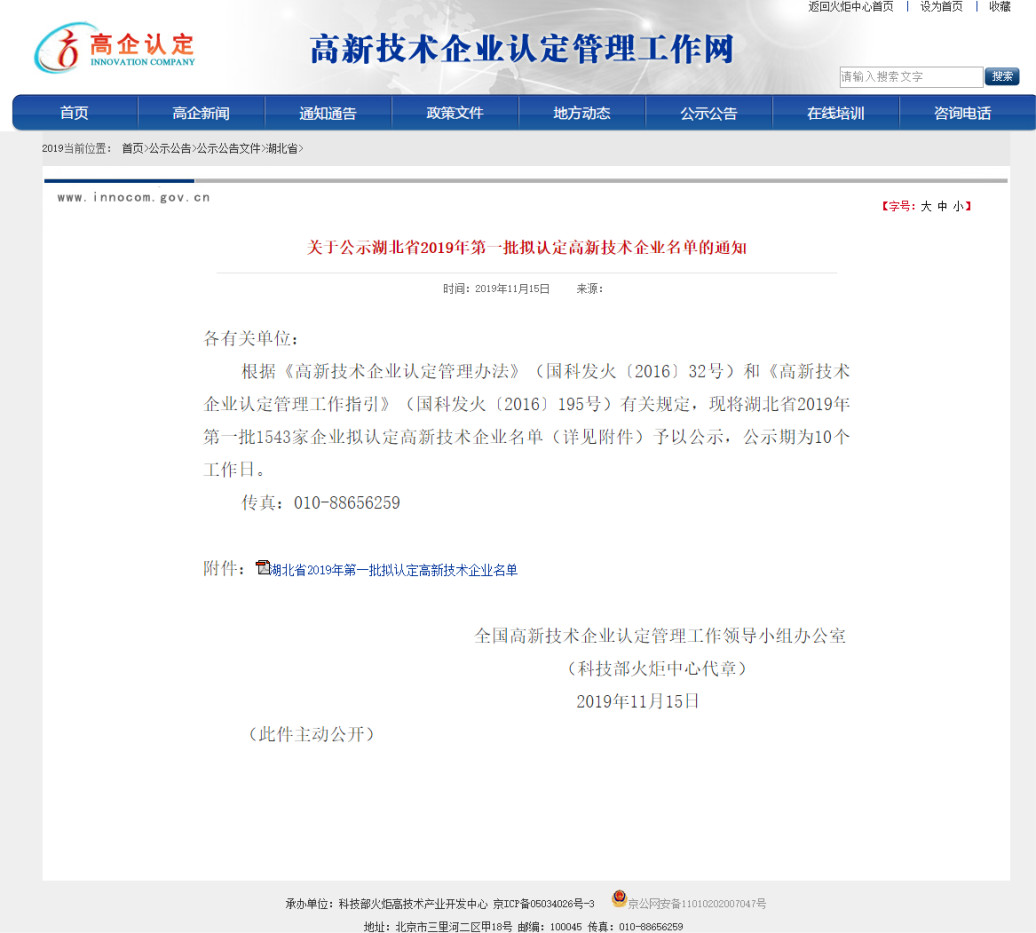The height and width of the screenshot is (933, 1036).
Task: Open 公示公告 in the main menu
Action: pyautogui.click(x=709, y=113)
